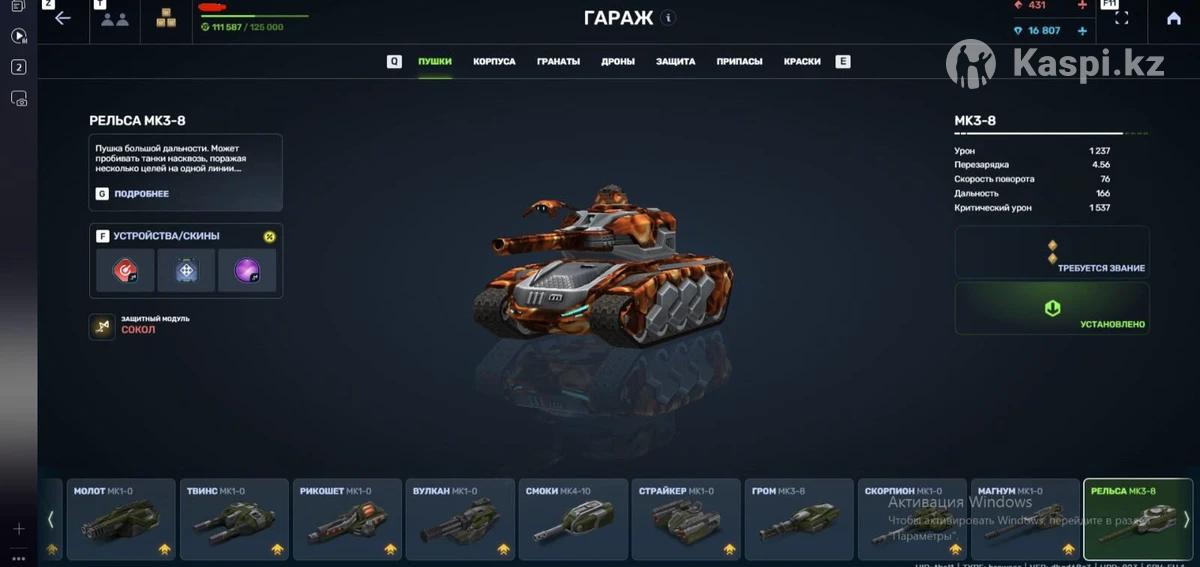Add crystals with the blue plus
Screen dimensions: 1200x567
click(x=1082, y=31)
